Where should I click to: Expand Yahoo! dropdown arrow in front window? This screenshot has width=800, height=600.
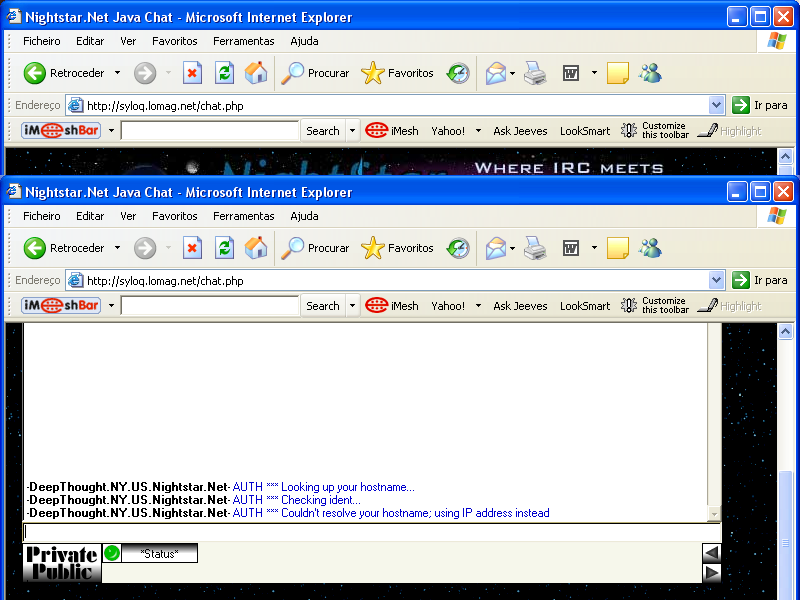click(478, 306)
